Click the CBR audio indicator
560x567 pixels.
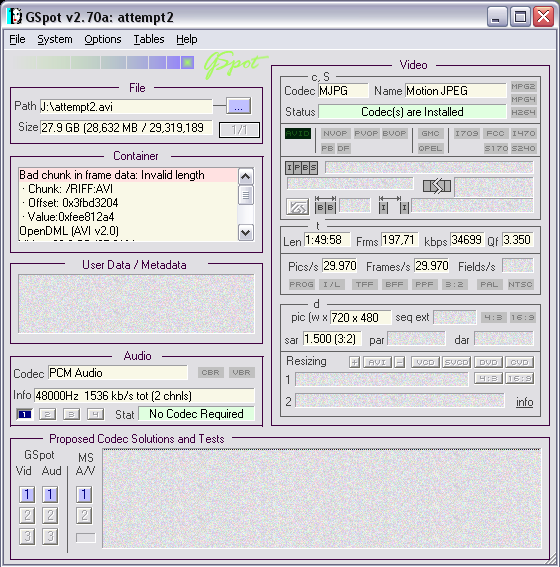[x=210, y=373]
